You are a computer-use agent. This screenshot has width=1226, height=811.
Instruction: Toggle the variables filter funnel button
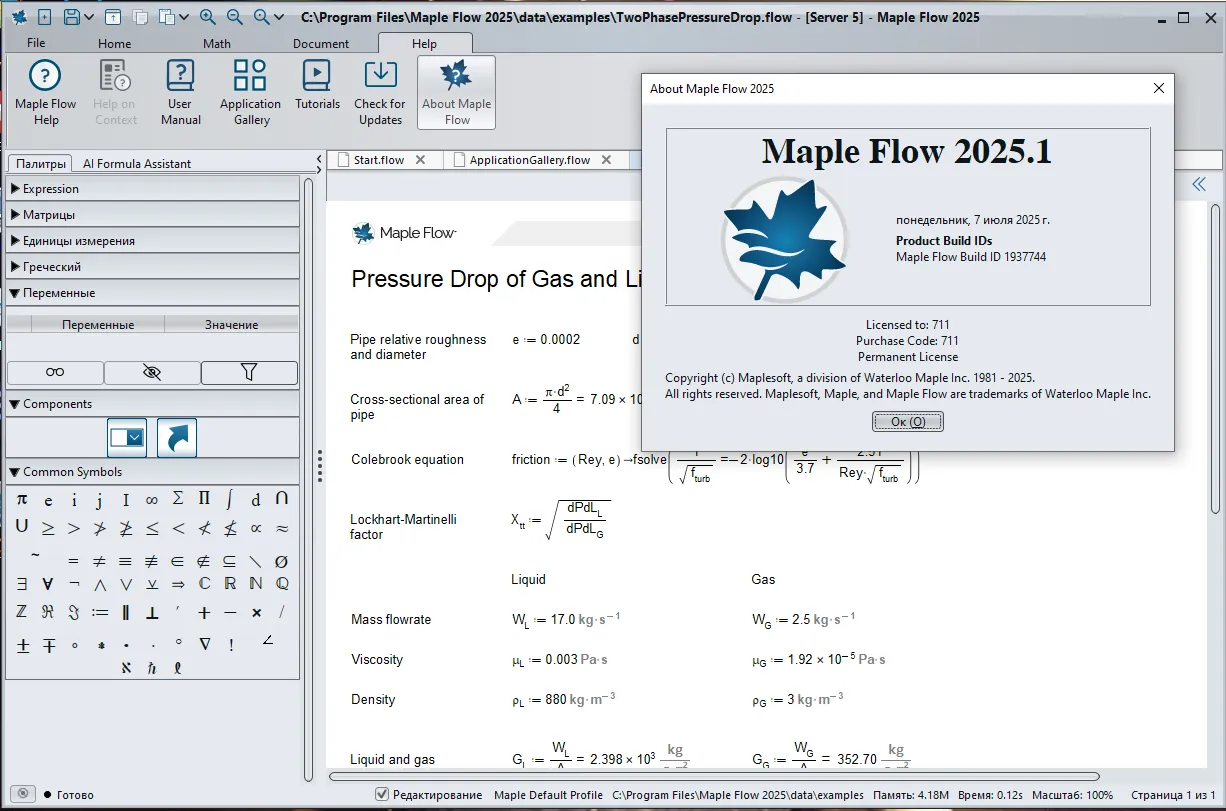[x=249, y=372]
